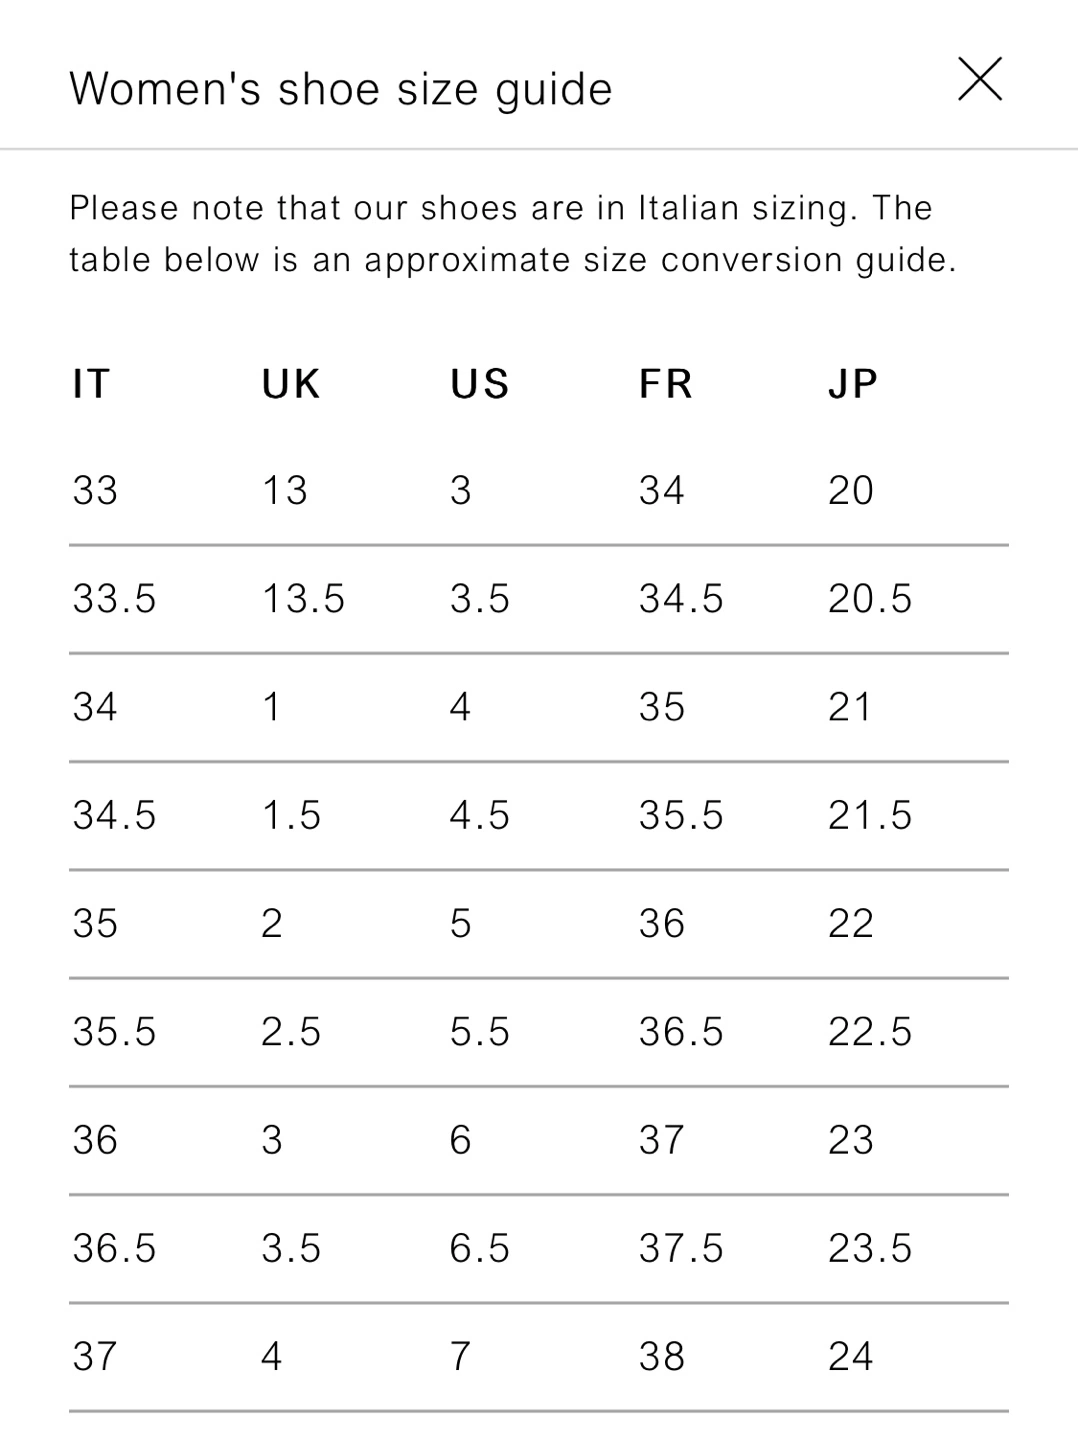1078x1440 pixels.
Task: Click the US column header
Action: [480, 384]
